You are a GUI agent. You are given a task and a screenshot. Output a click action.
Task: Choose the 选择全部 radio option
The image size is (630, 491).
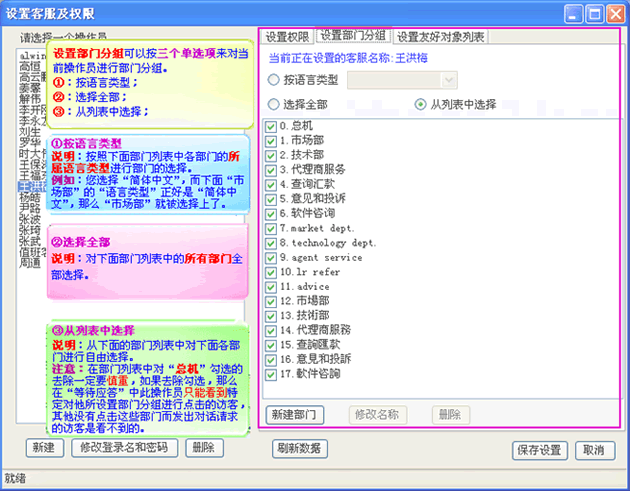coord(275,104)
